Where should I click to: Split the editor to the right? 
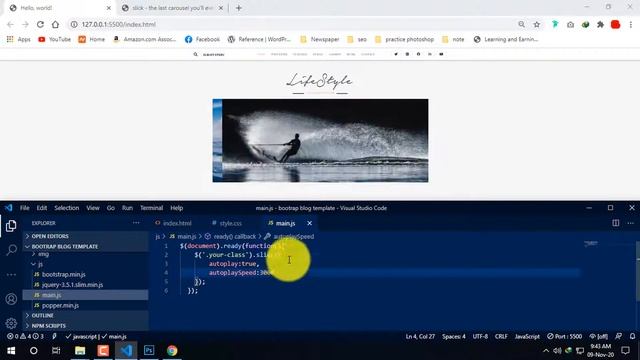[x=616, y=223]
